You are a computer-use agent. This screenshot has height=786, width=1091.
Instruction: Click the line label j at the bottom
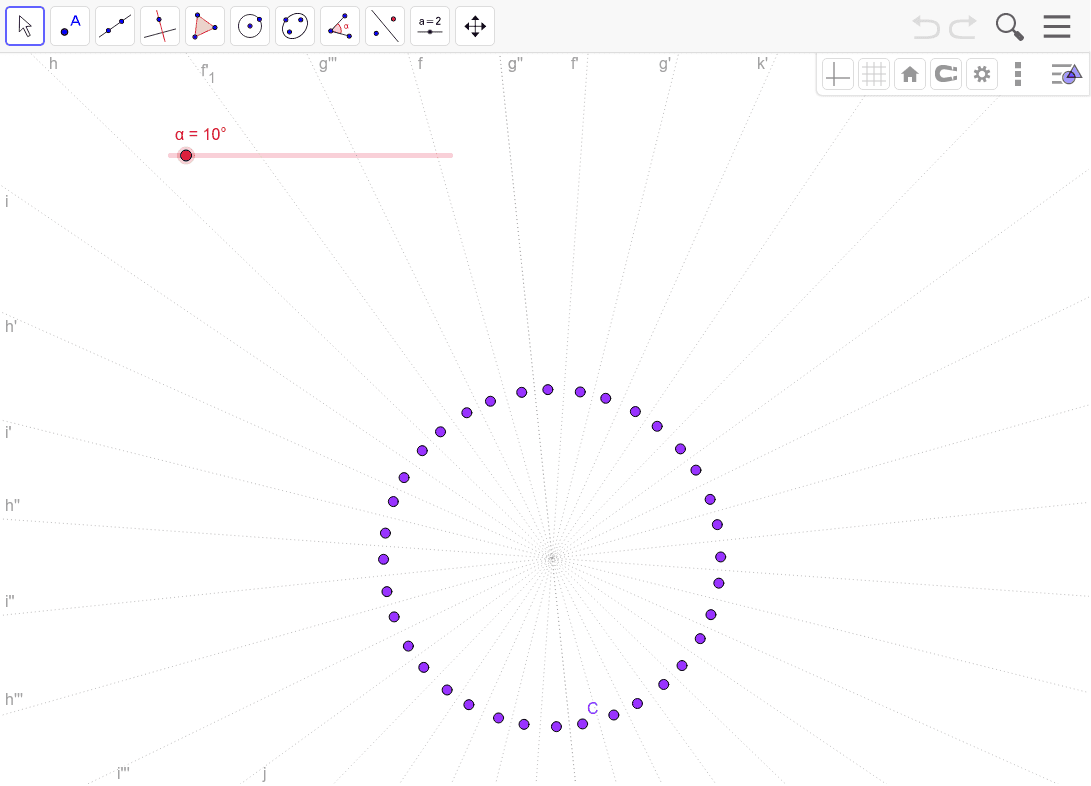[x=264, y=773]
